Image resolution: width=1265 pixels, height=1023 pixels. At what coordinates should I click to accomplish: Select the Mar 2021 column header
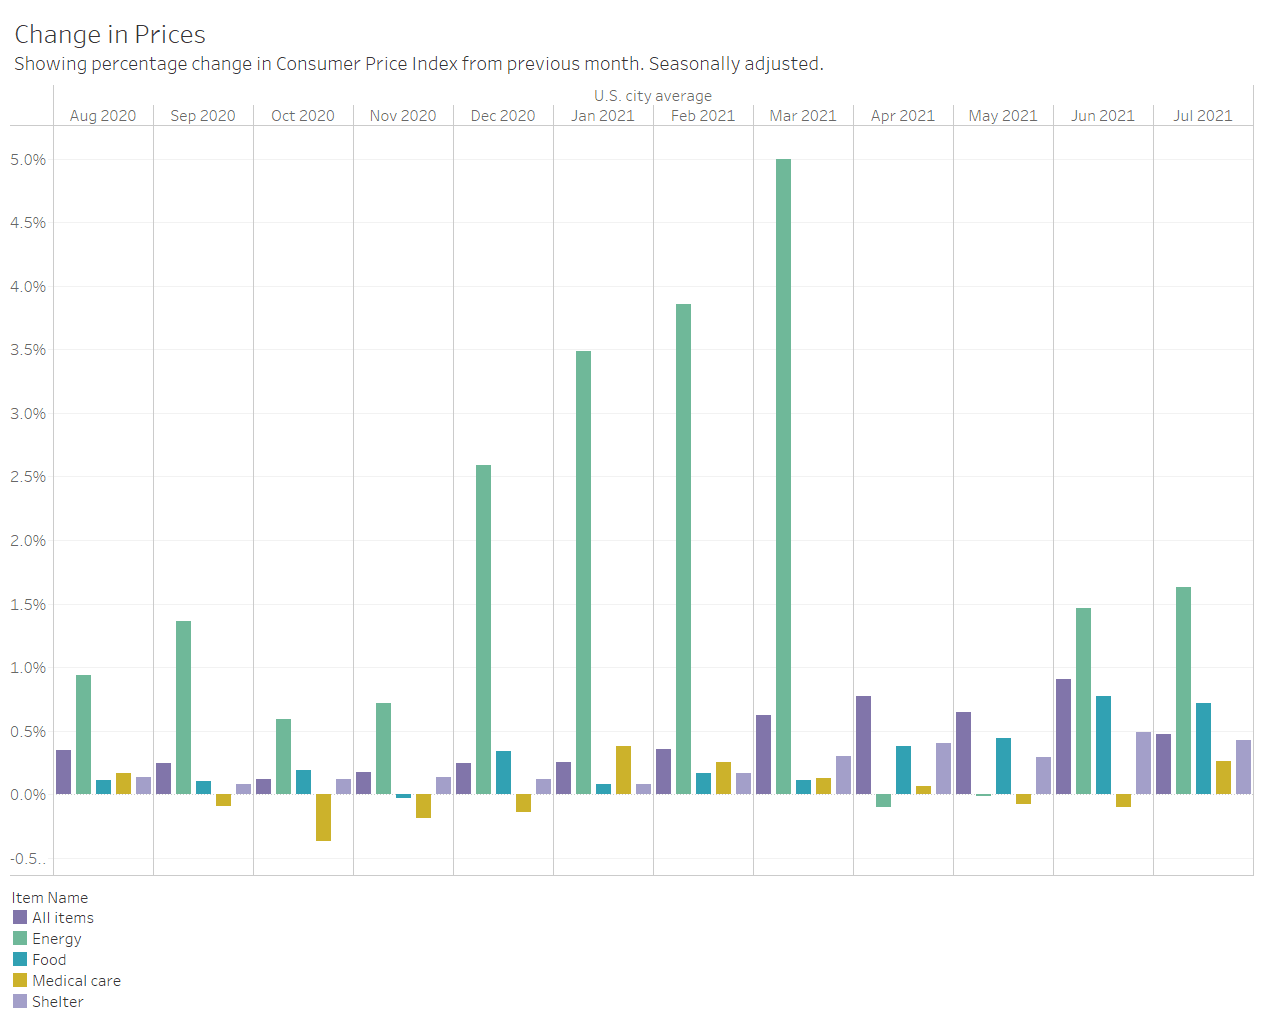(802, 116)
